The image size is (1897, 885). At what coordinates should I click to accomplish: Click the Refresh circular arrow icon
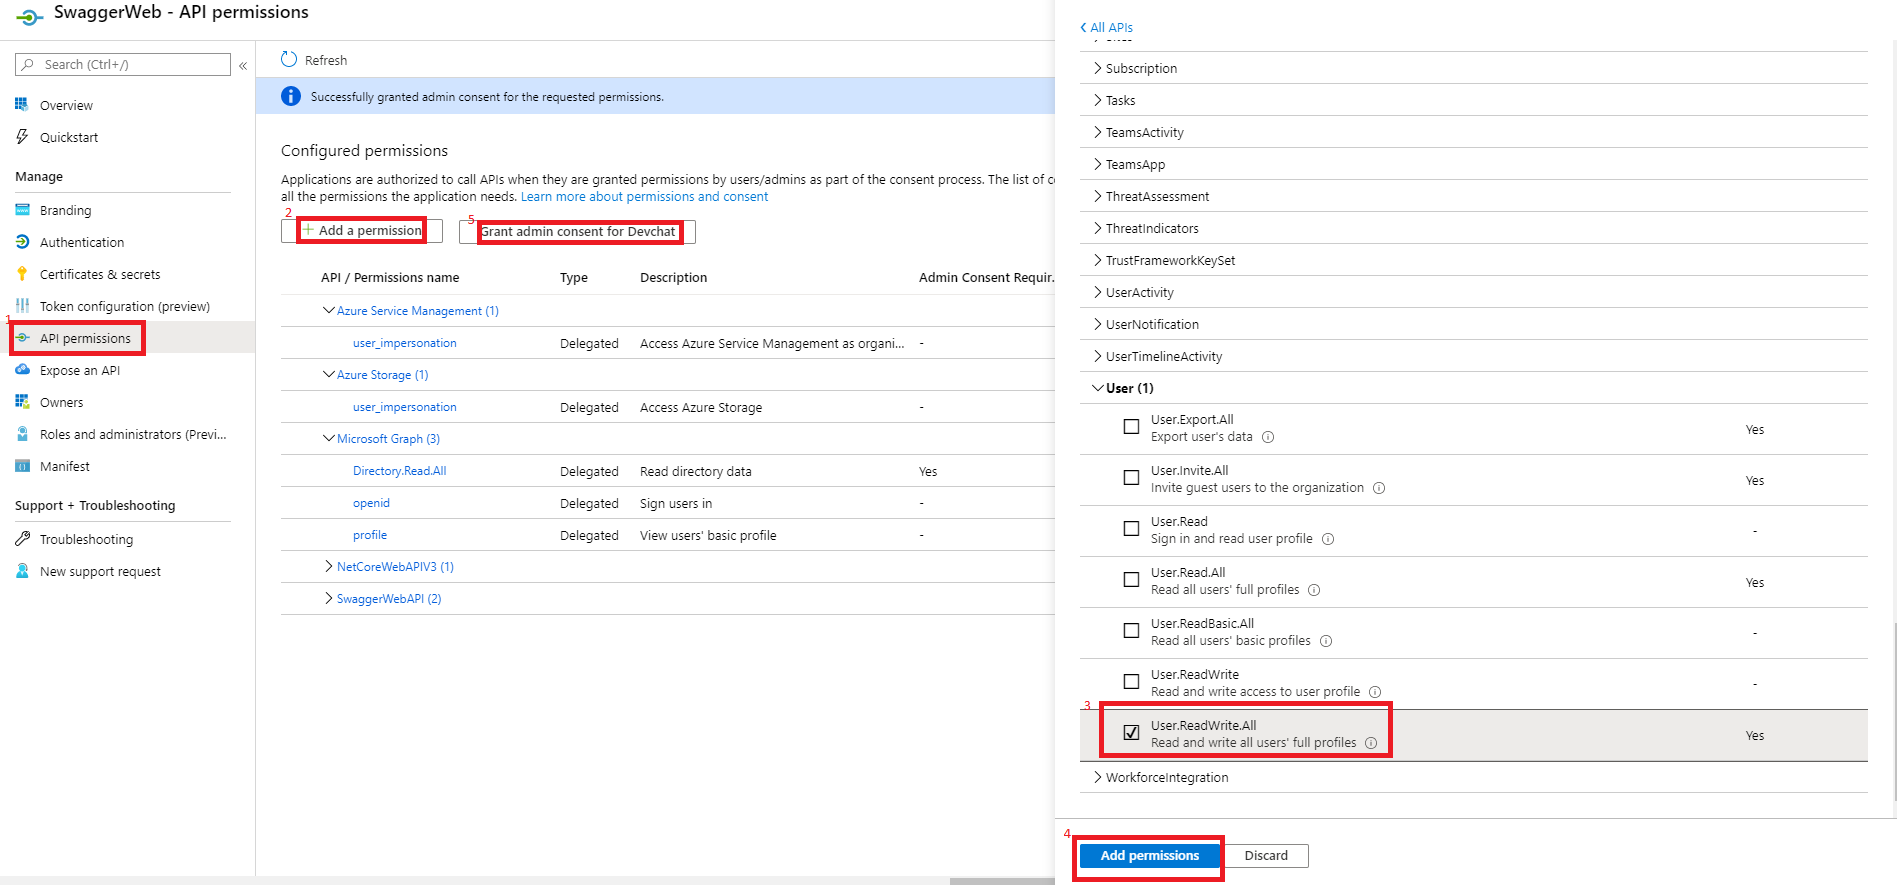289,59
